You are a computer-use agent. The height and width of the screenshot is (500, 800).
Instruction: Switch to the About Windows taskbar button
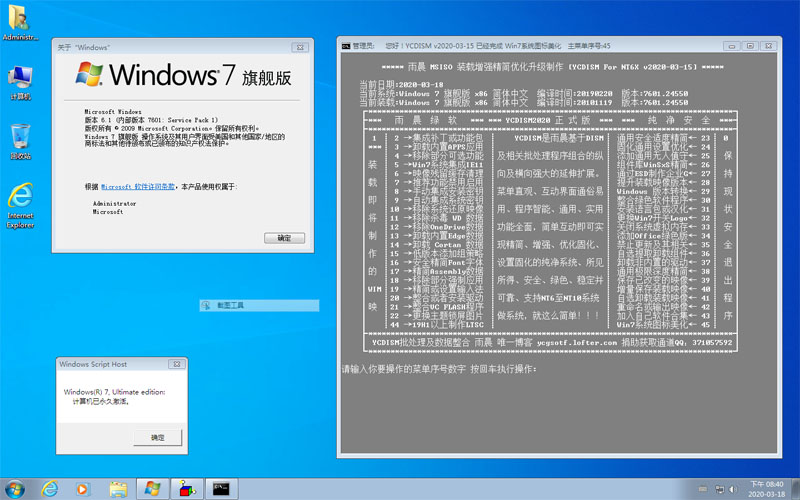click(153, 489)
